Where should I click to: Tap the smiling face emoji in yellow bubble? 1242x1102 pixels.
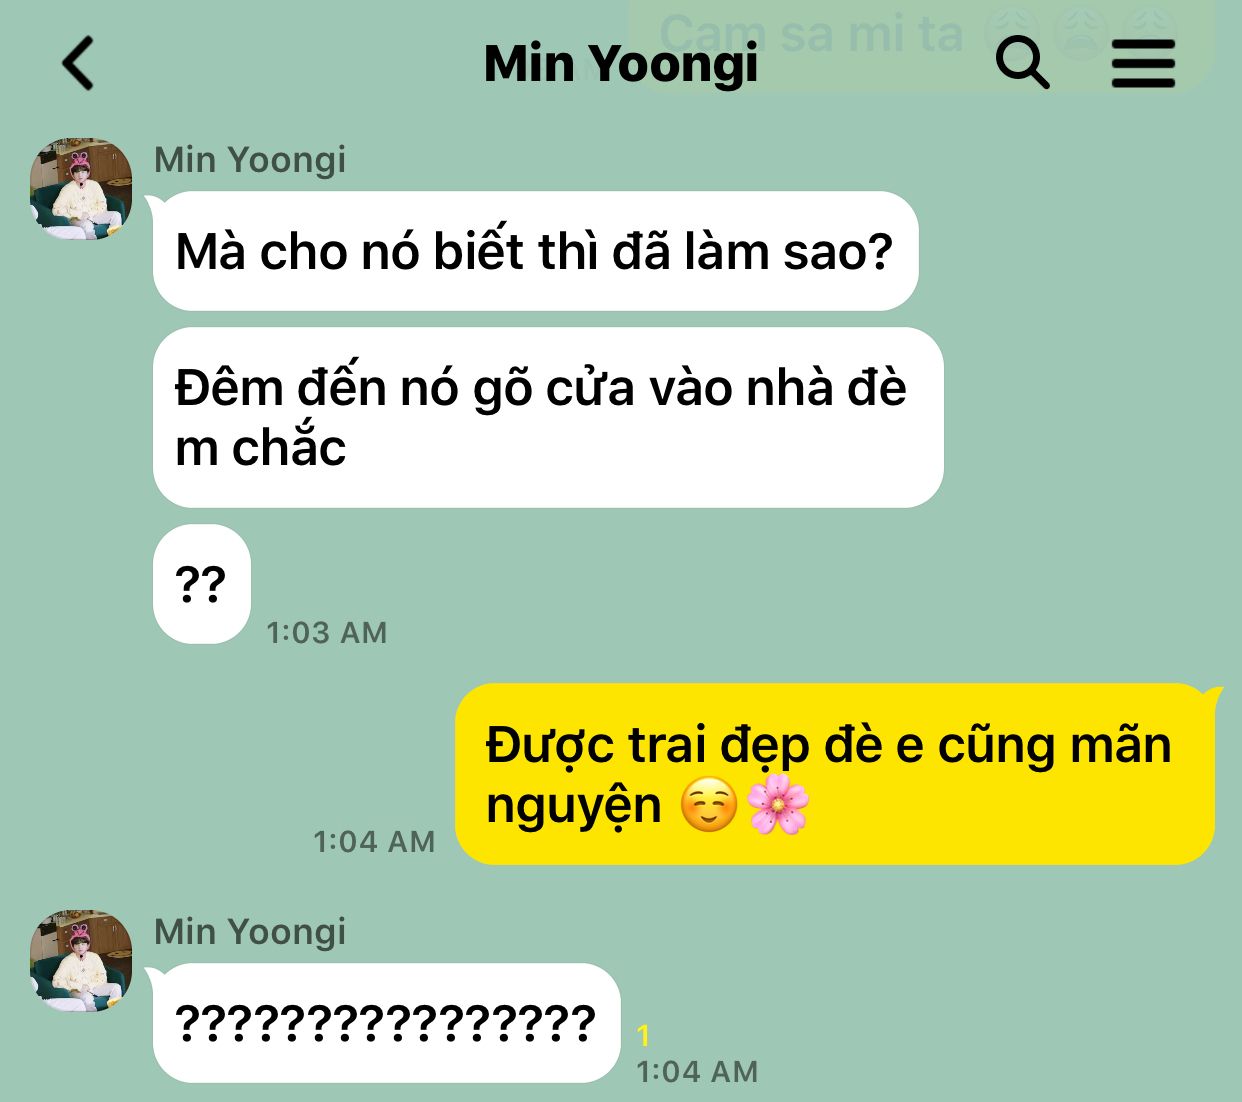point(709,806)
